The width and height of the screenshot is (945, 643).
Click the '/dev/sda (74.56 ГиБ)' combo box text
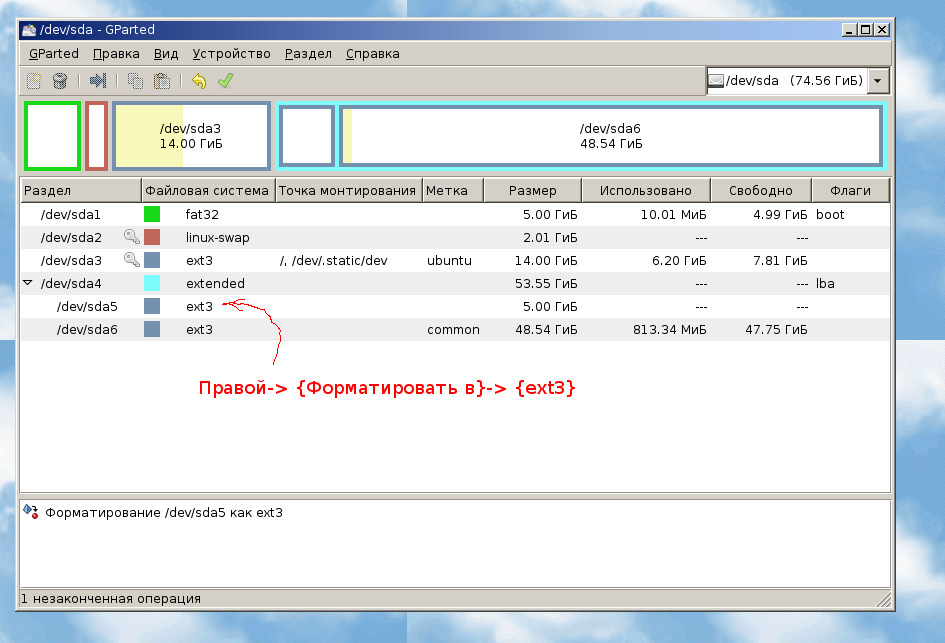794,80
